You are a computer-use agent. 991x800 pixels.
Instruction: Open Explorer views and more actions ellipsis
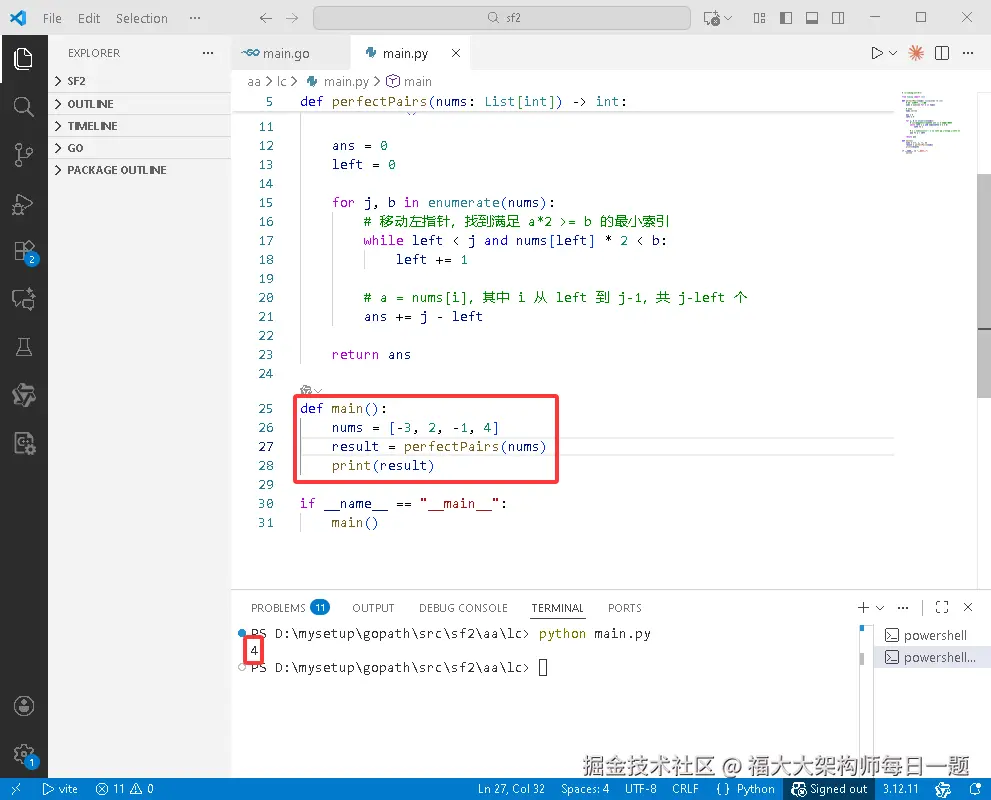point(208,53)
